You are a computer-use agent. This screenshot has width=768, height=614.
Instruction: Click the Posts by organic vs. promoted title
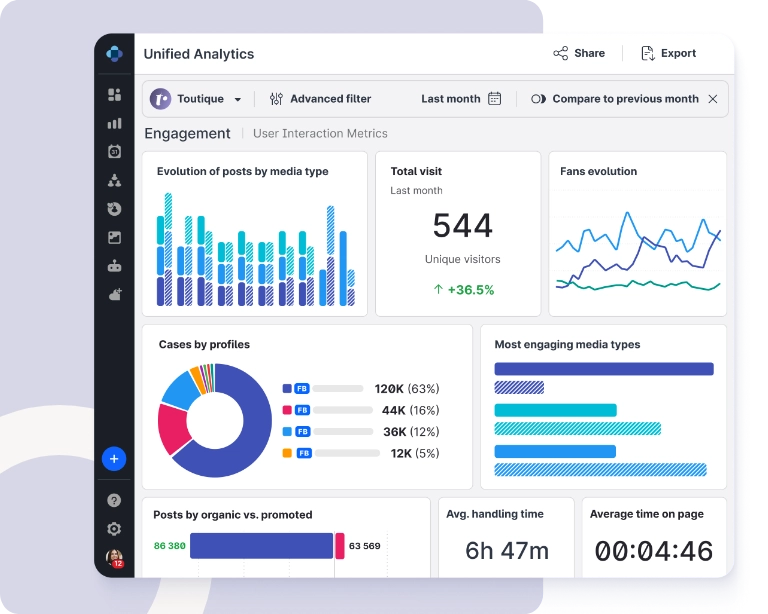[x=233, y=515]
